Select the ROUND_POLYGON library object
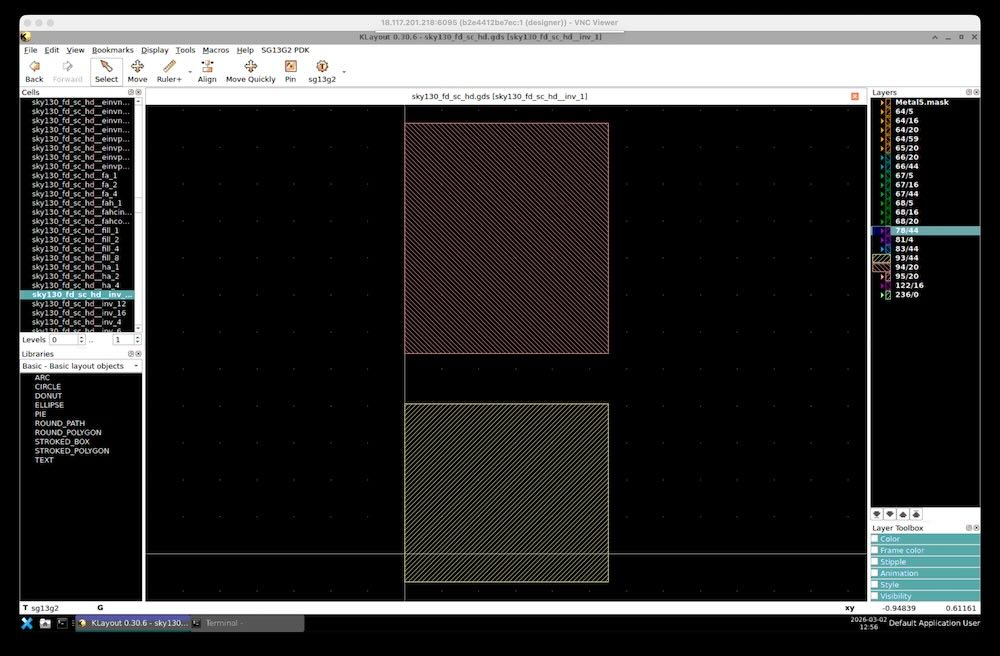The image size is (1000, 656). tap(67, 432)
